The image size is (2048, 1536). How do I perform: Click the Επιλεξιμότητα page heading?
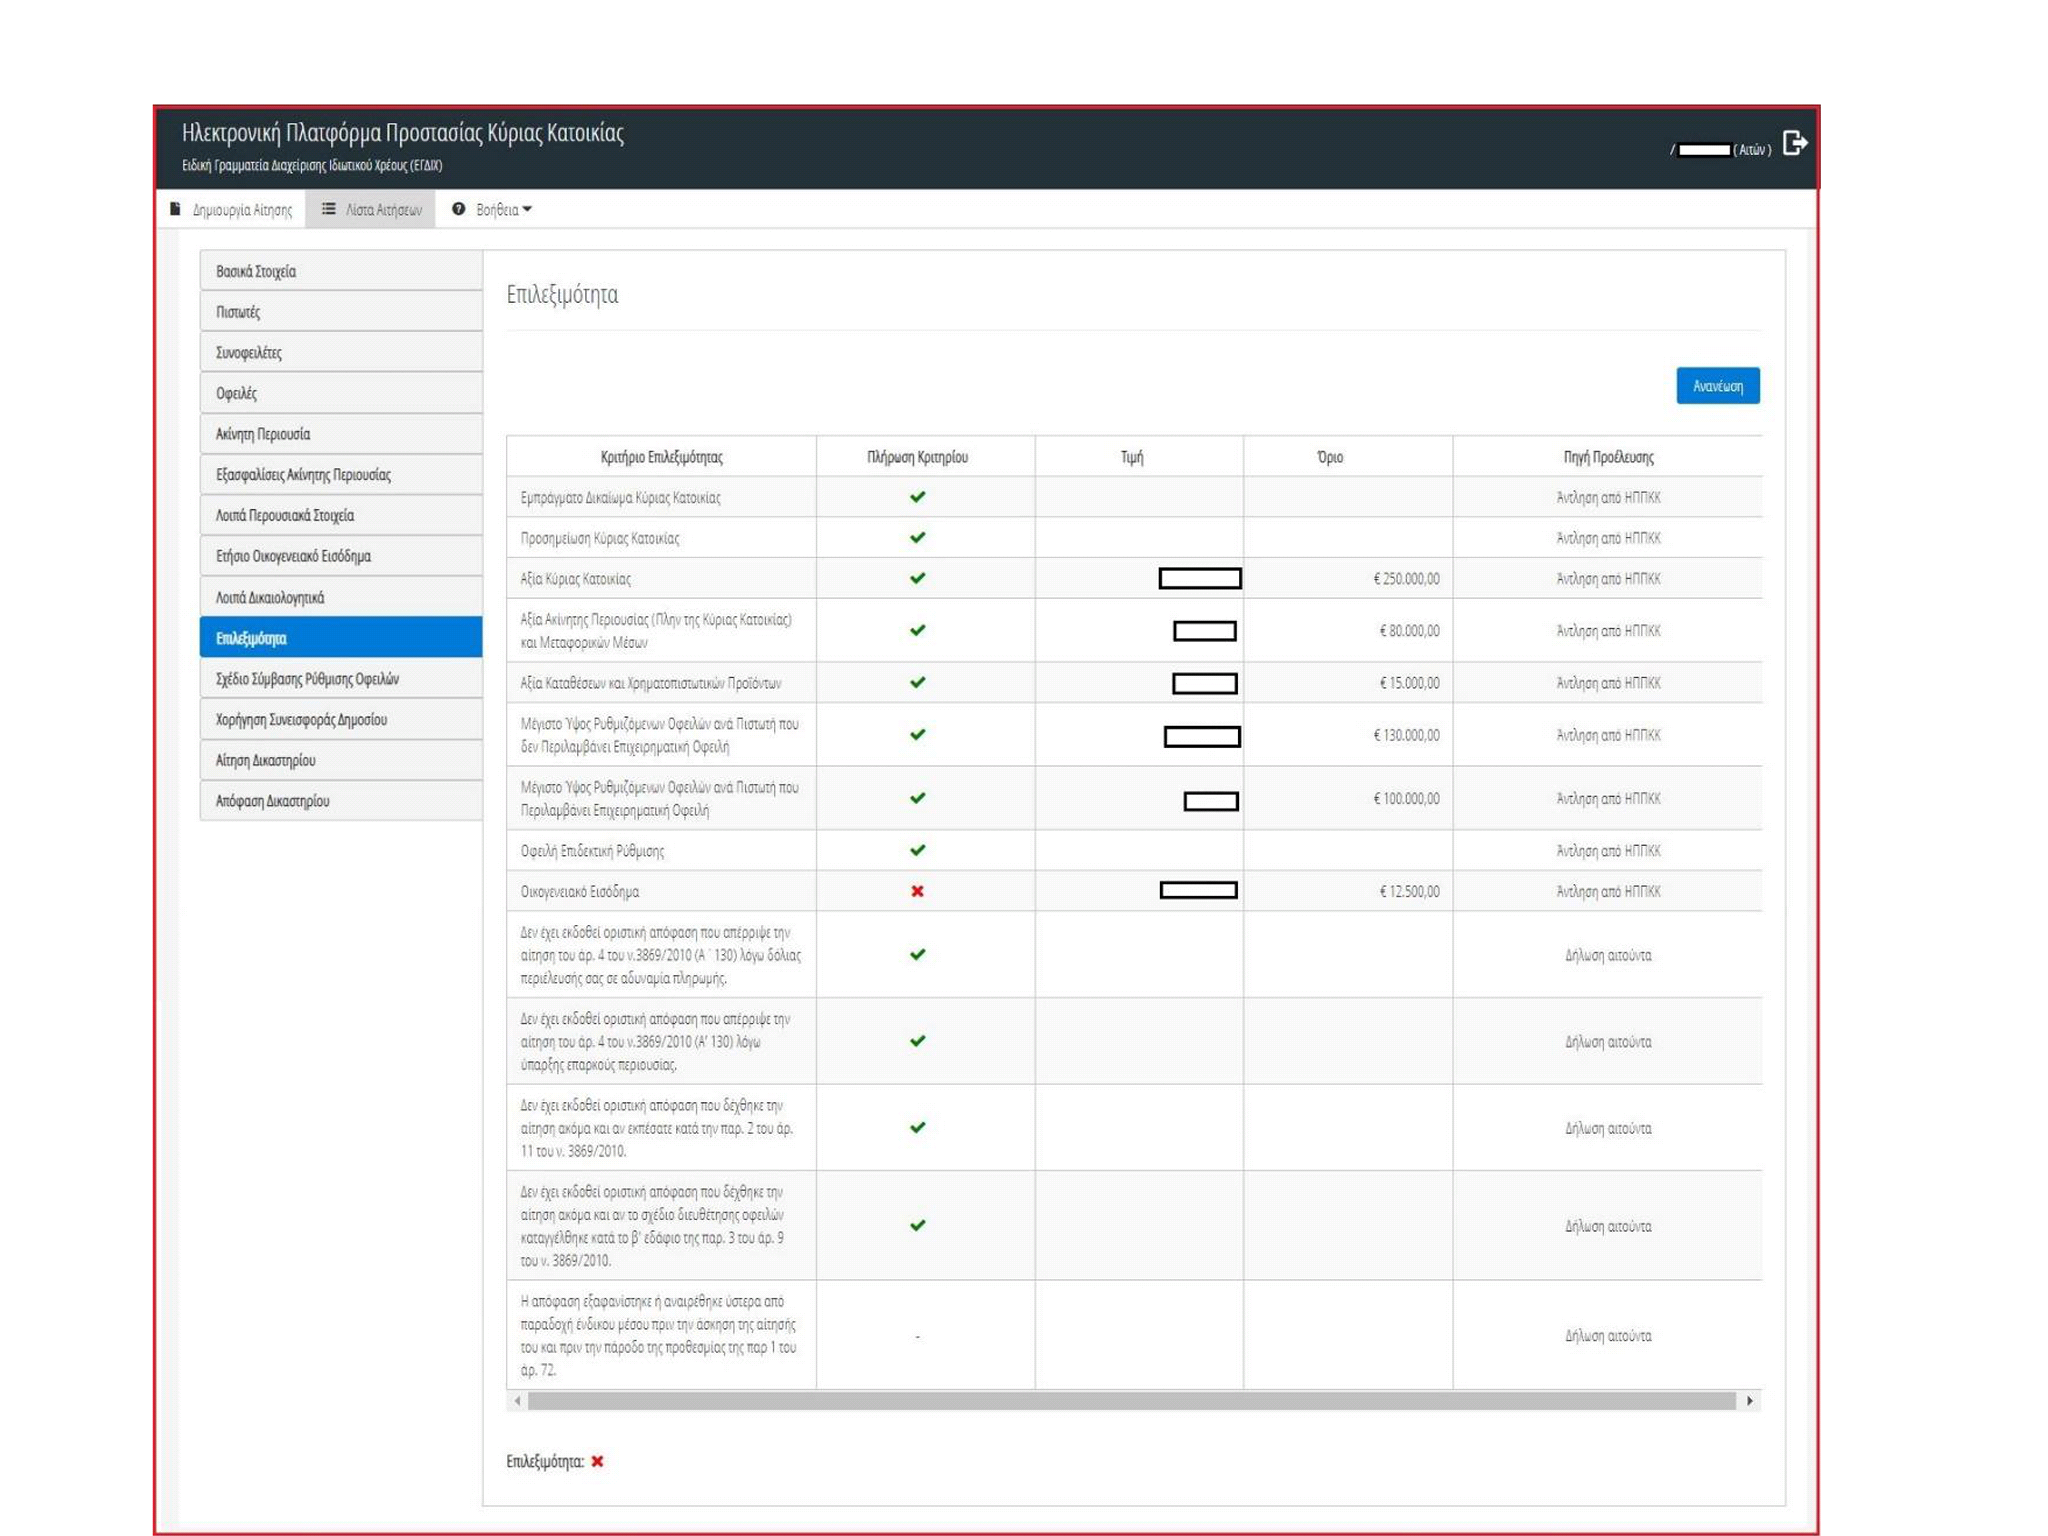(x=562, y=294)
